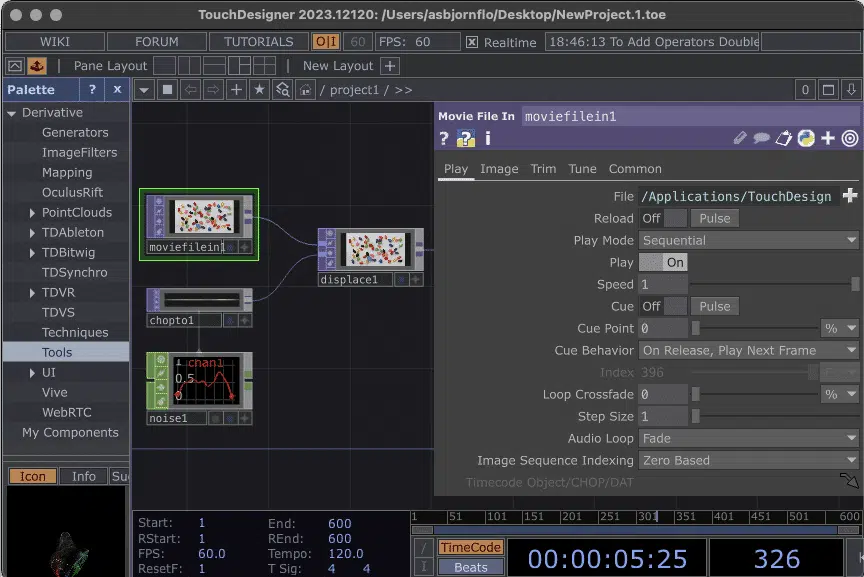Browse for a file with plus icon
The height and width of the screenshot is (577, 864).
[850, 196]
